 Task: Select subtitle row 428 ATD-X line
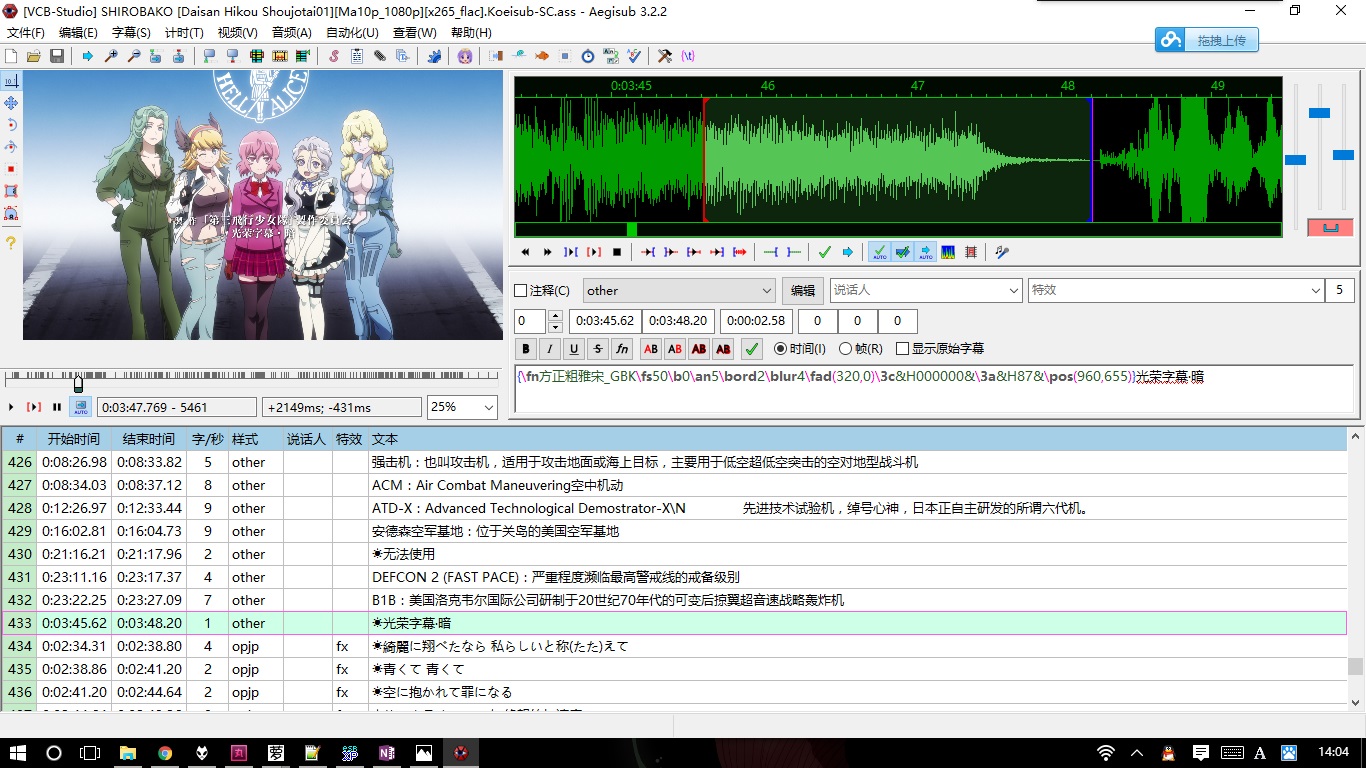674,508
